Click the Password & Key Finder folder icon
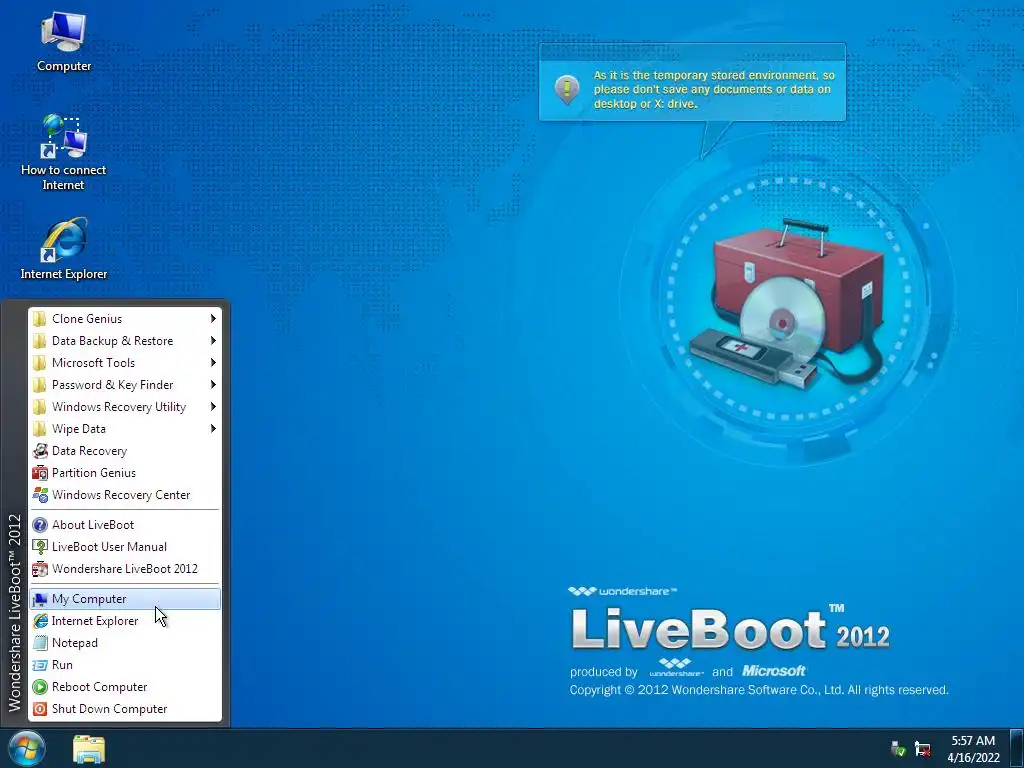 click(40, 385)
